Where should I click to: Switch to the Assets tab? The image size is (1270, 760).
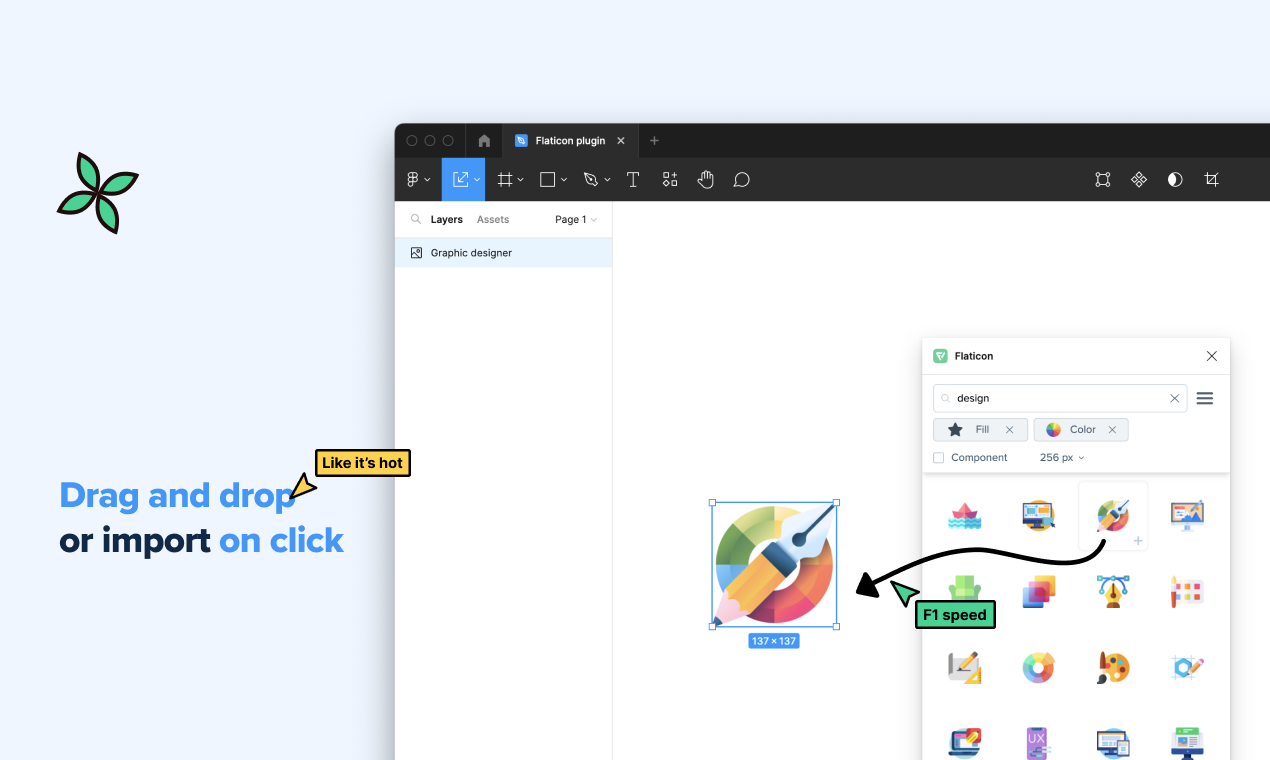coord(493,219)
